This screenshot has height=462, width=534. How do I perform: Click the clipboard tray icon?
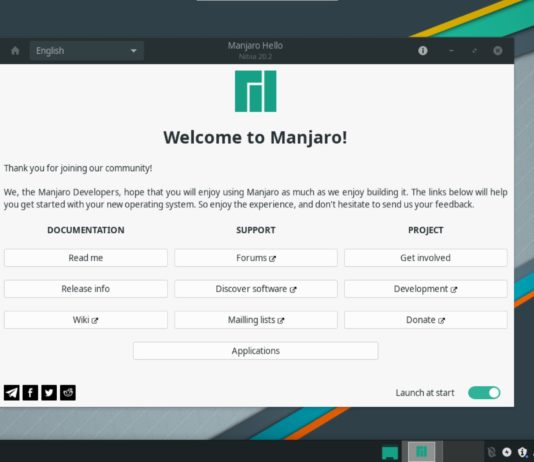pos(491,452)
